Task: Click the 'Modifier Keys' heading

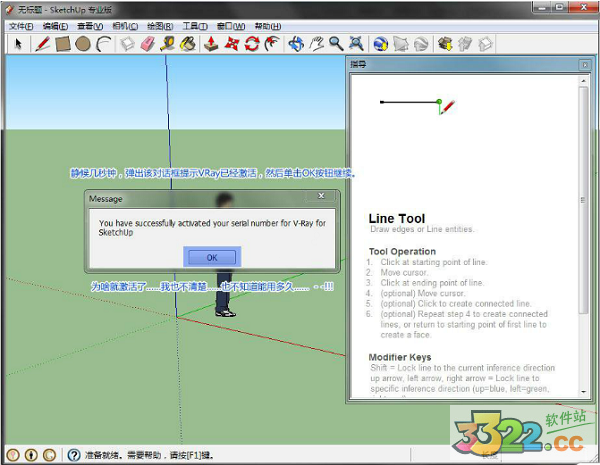Action: click(x=400, y=357)
